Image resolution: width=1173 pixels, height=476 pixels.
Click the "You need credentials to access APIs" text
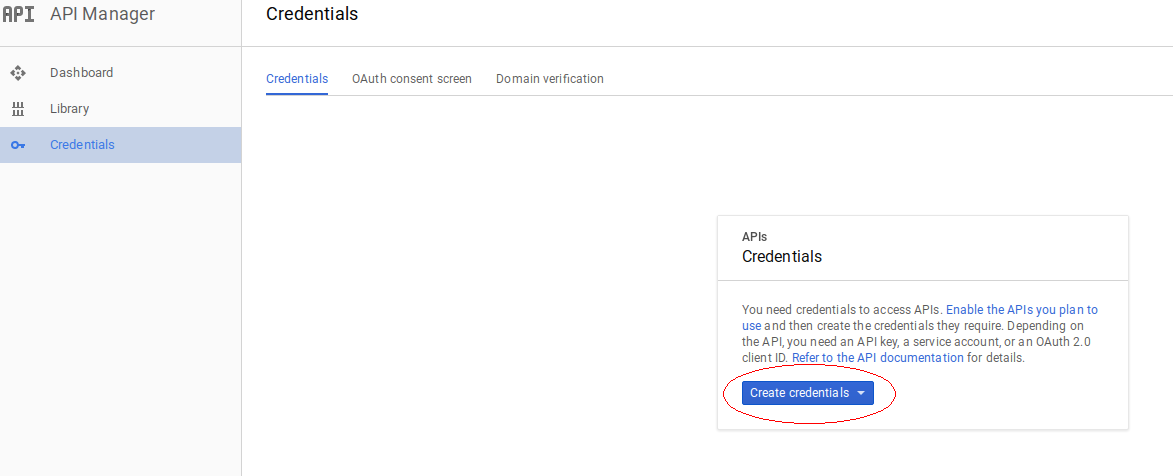841,310
